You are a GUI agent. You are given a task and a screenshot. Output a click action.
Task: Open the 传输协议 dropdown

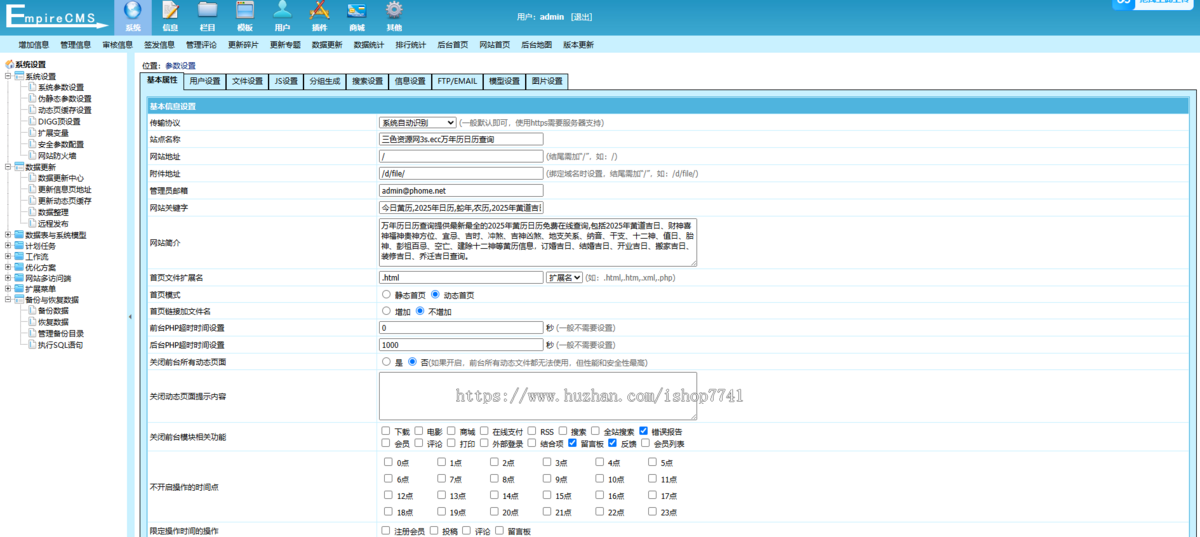click(x=417, y=122)
